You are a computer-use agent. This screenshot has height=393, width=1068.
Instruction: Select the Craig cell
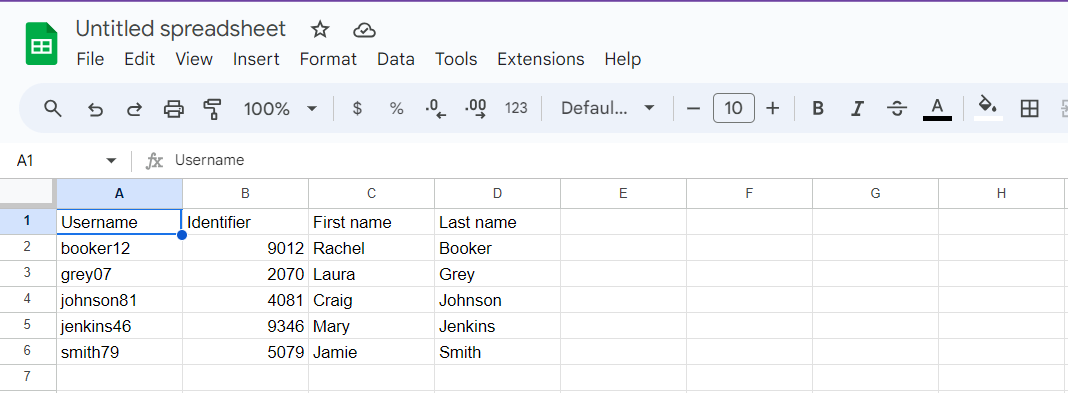point(371,300)
